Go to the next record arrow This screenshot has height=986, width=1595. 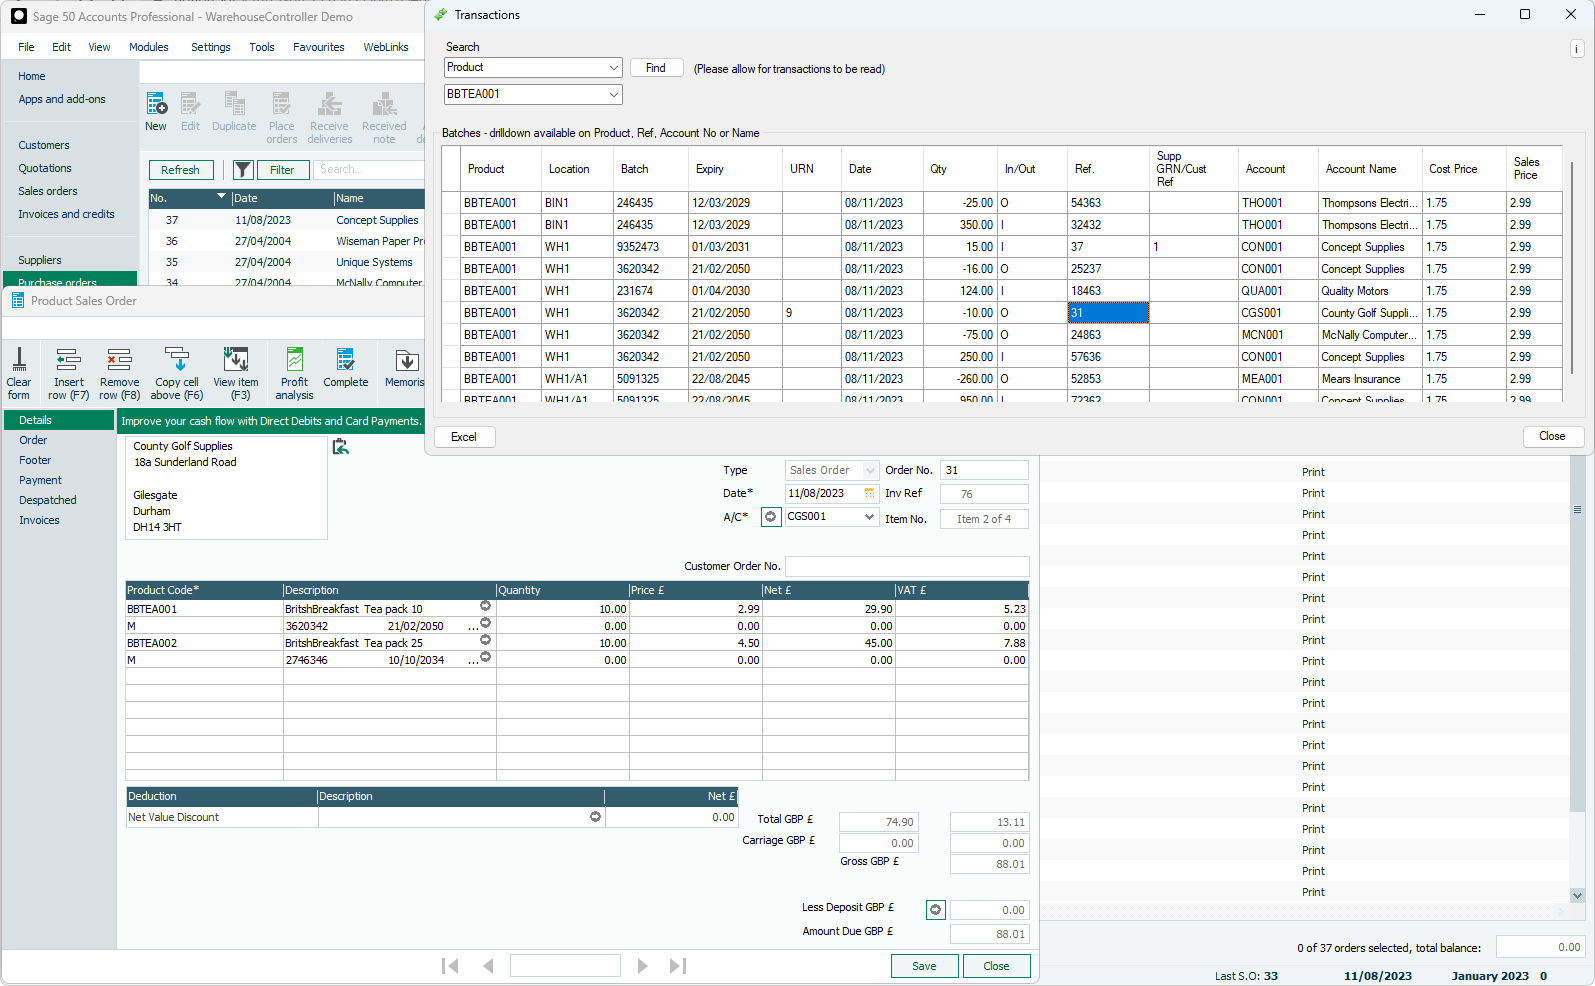point(642,966)
